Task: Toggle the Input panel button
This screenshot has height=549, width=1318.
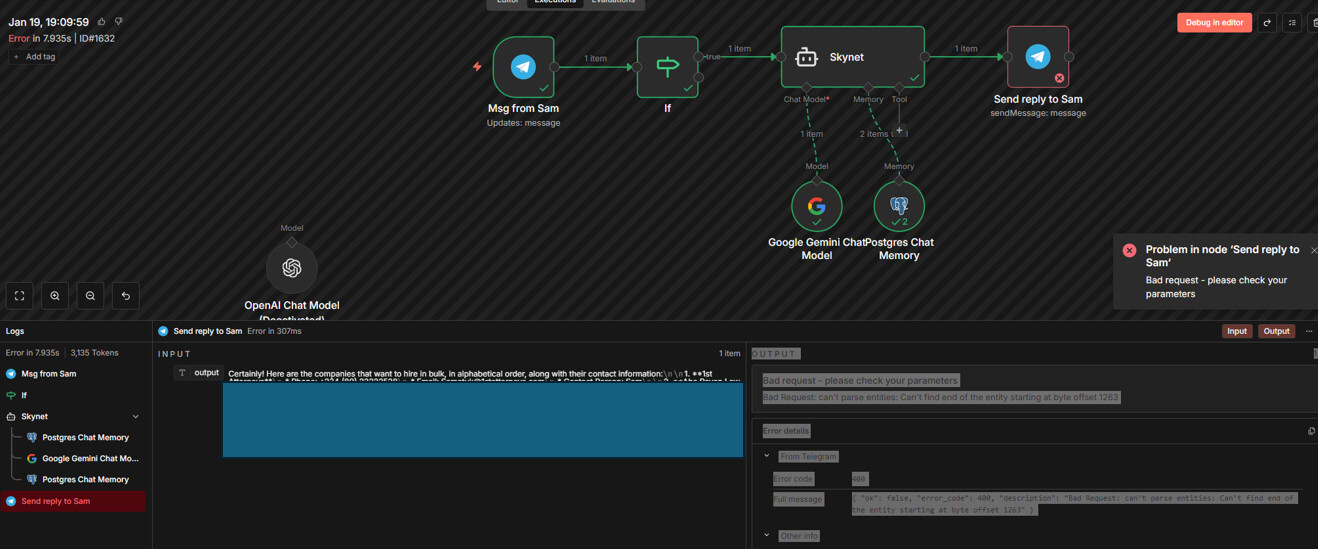Action: (1236, 331)
